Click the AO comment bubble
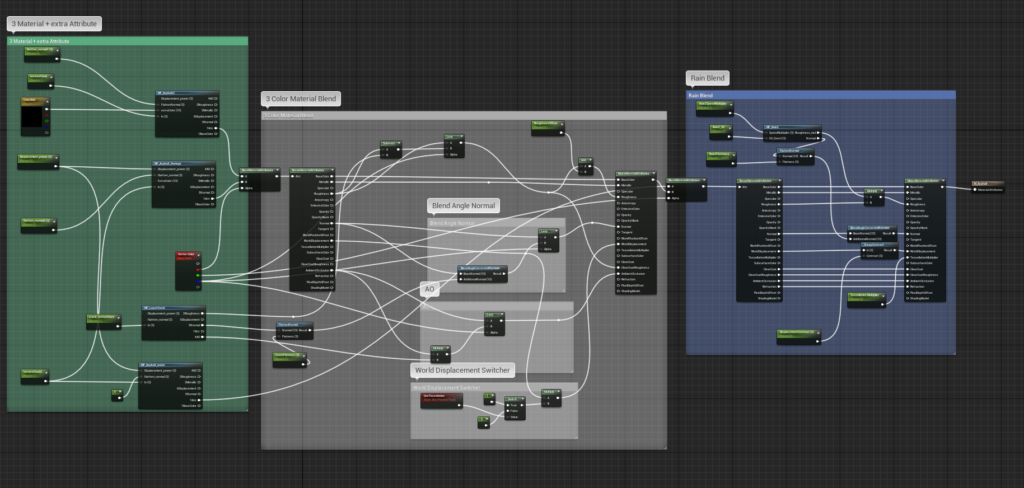Viewport: 1024px width, 488px height. point(430,288)
